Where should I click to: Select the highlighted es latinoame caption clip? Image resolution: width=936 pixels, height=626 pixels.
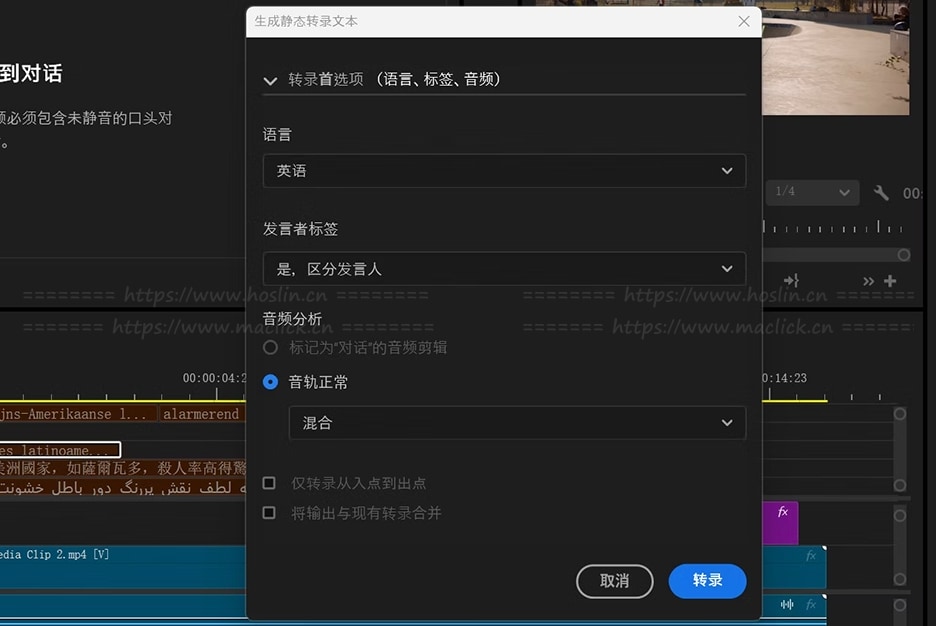(x=60, y=449)
